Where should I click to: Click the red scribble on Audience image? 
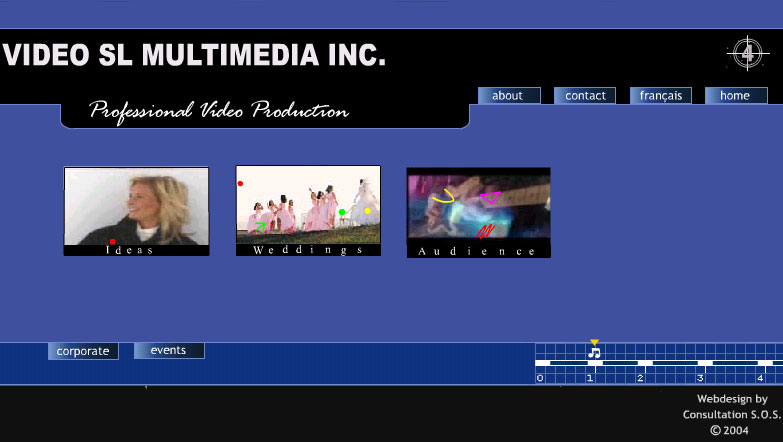(485, 231)
